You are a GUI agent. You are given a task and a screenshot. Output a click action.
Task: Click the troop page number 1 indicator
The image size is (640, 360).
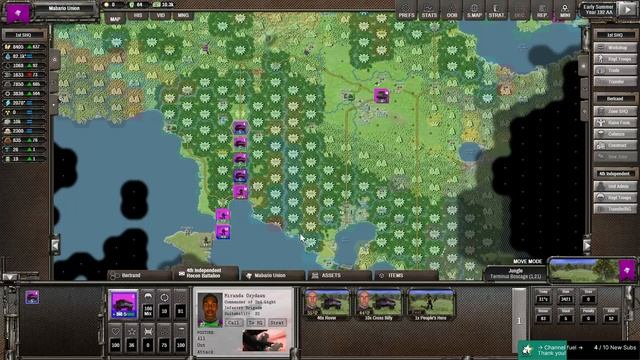pos(519,321)
